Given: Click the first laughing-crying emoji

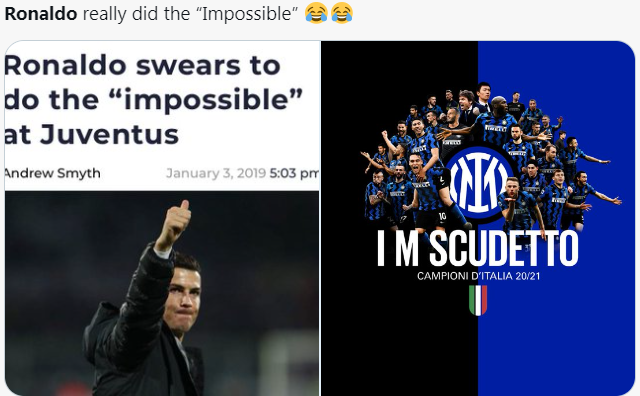Looking at the screenshot, I should [x=316, y=13].
